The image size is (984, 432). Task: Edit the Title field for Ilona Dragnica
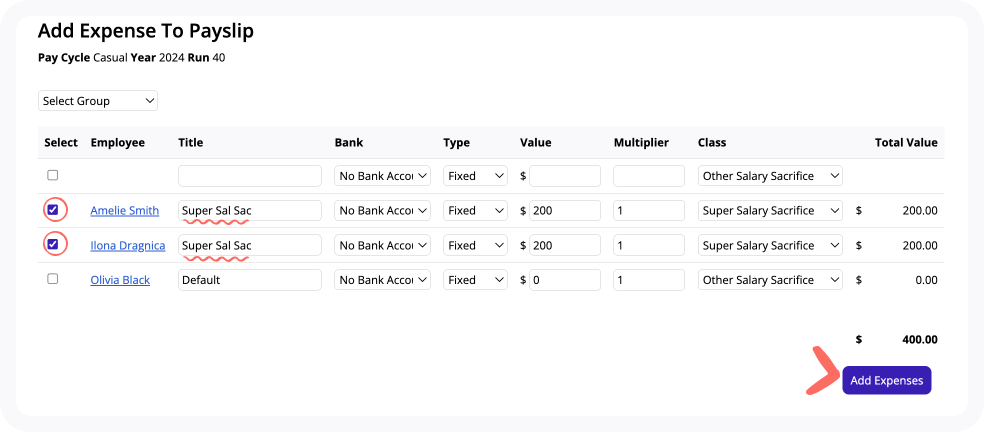250,245
